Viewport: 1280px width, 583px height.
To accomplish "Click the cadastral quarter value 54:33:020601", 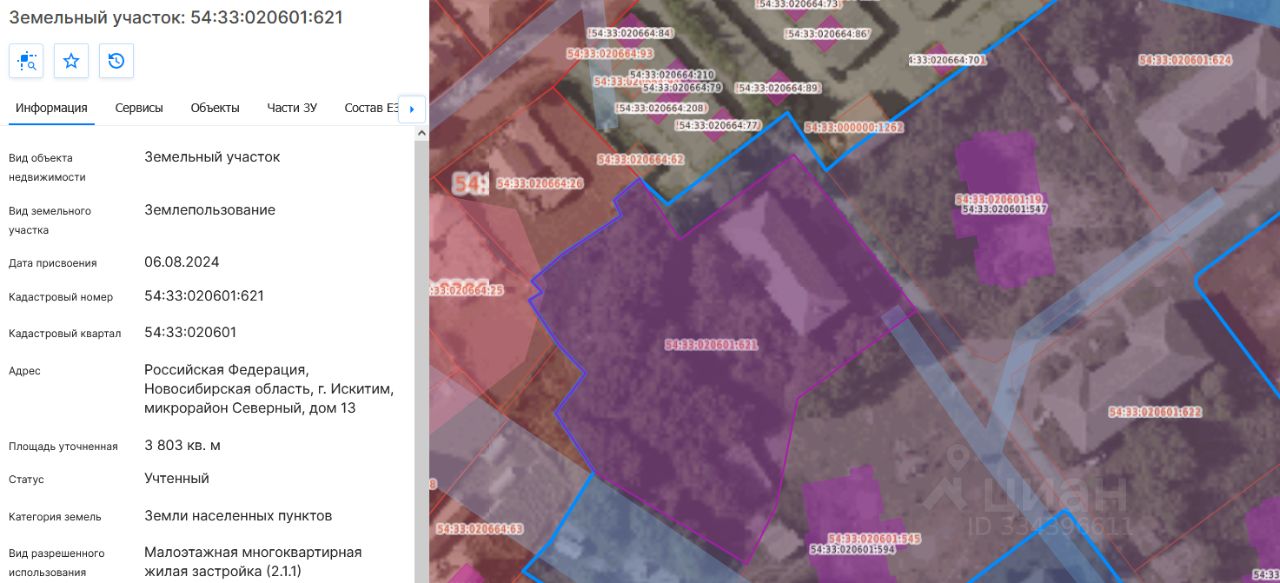I will click(190, 332).
